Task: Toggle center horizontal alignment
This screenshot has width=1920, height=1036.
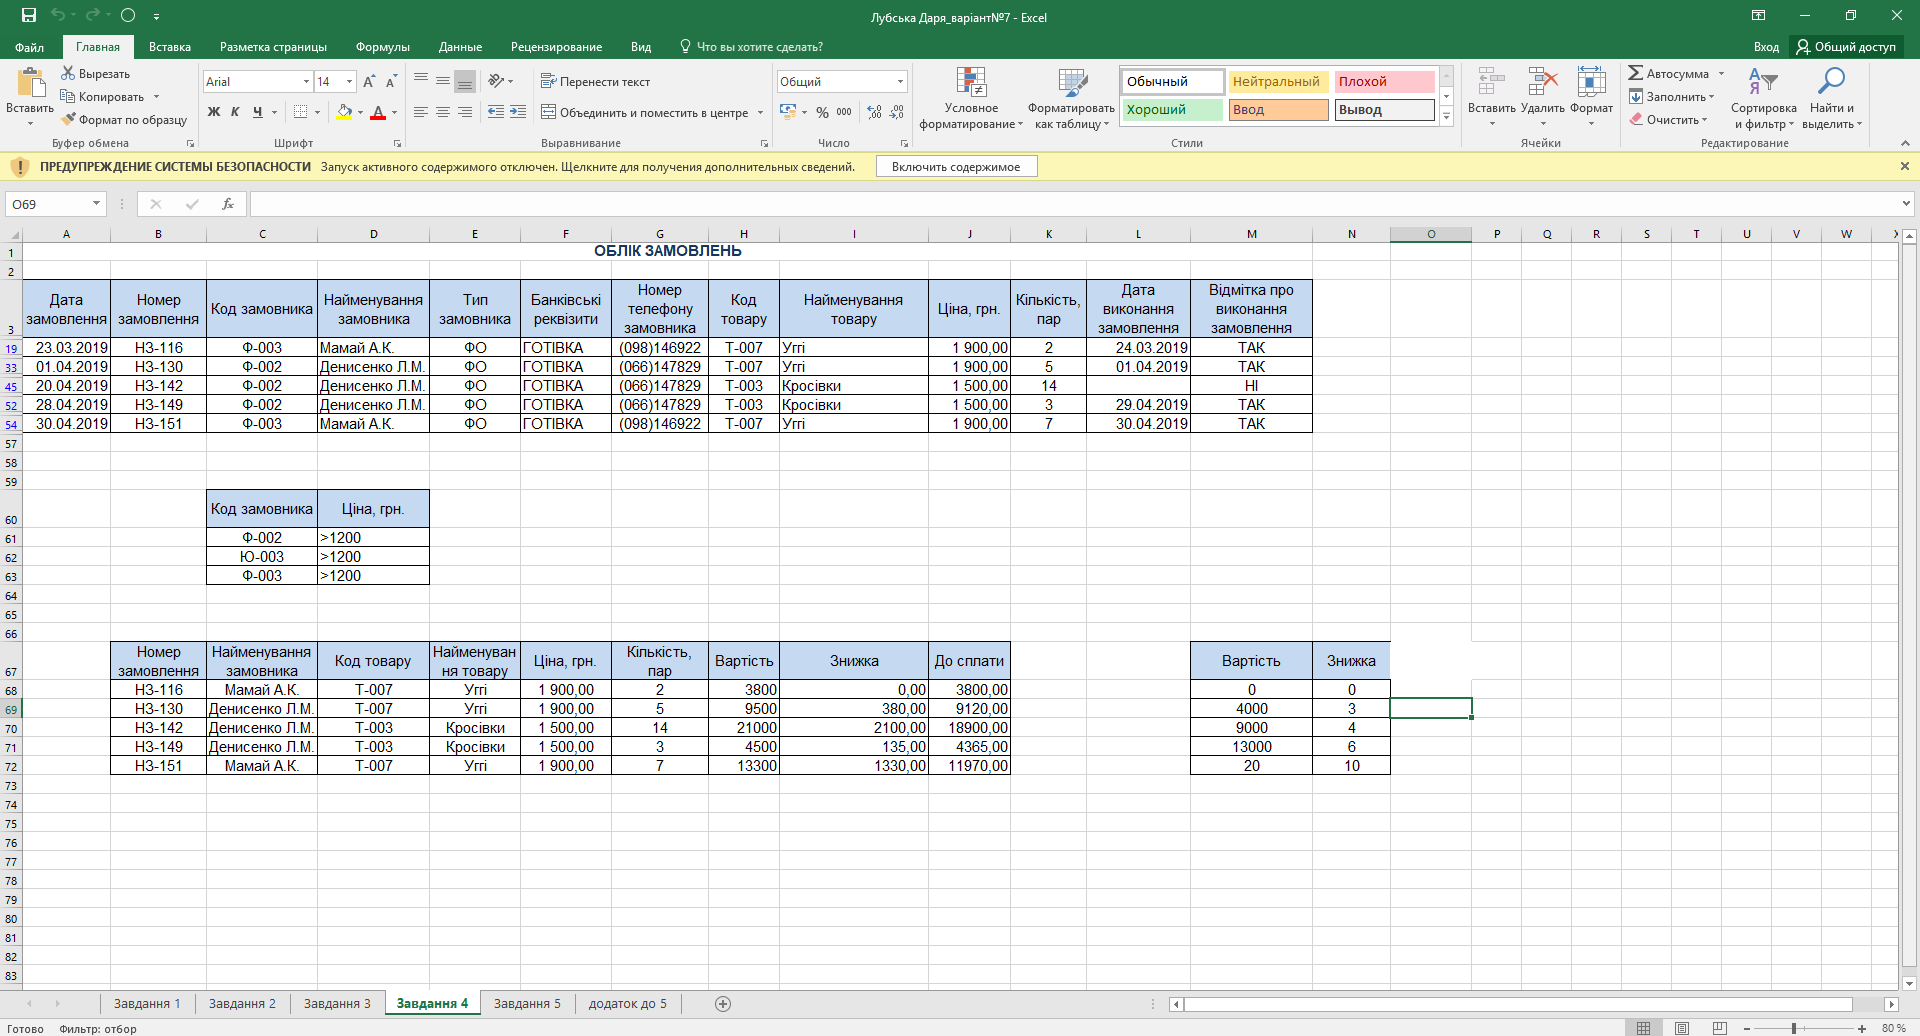Action: pyautogui.click(x=443, y=112)
